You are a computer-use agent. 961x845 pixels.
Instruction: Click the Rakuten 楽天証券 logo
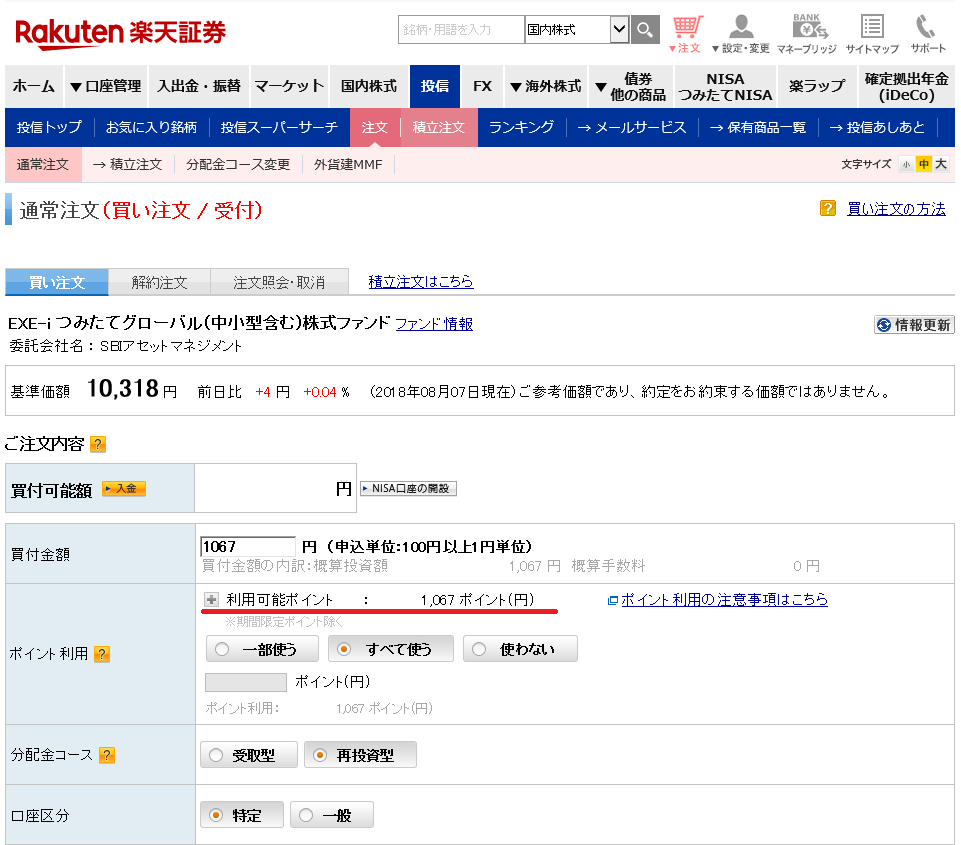[x=120, y=32]
